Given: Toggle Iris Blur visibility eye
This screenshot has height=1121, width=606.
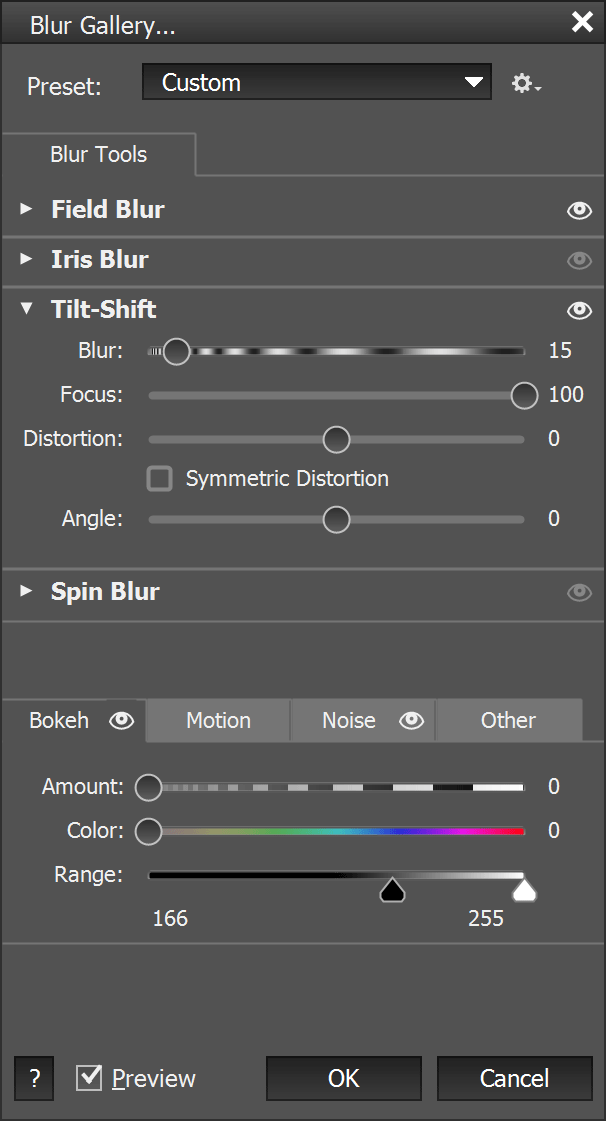Looking at the screenshot, I should 579,260.
